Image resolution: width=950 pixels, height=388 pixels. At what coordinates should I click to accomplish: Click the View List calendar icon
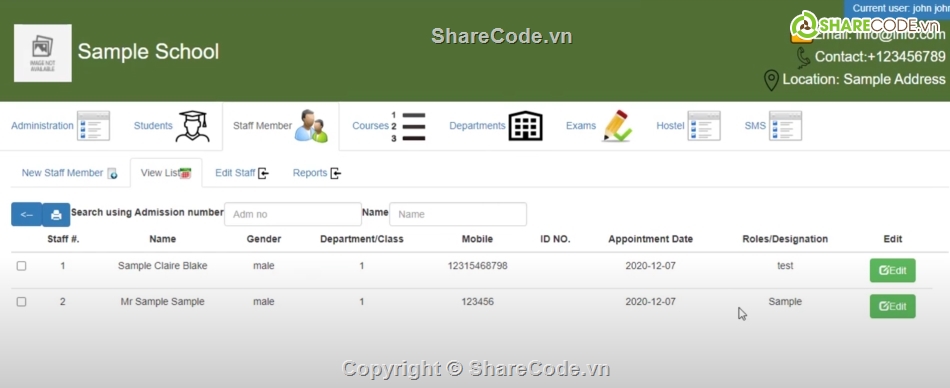pos(185,173)
